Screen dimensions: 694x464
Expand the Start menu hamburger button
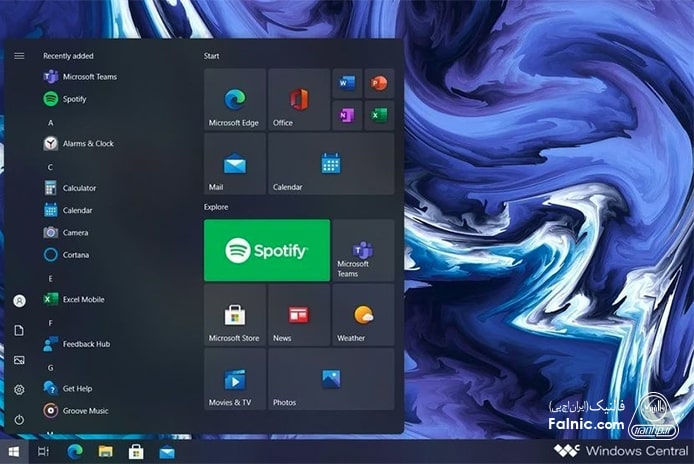[x=19, y=55]
